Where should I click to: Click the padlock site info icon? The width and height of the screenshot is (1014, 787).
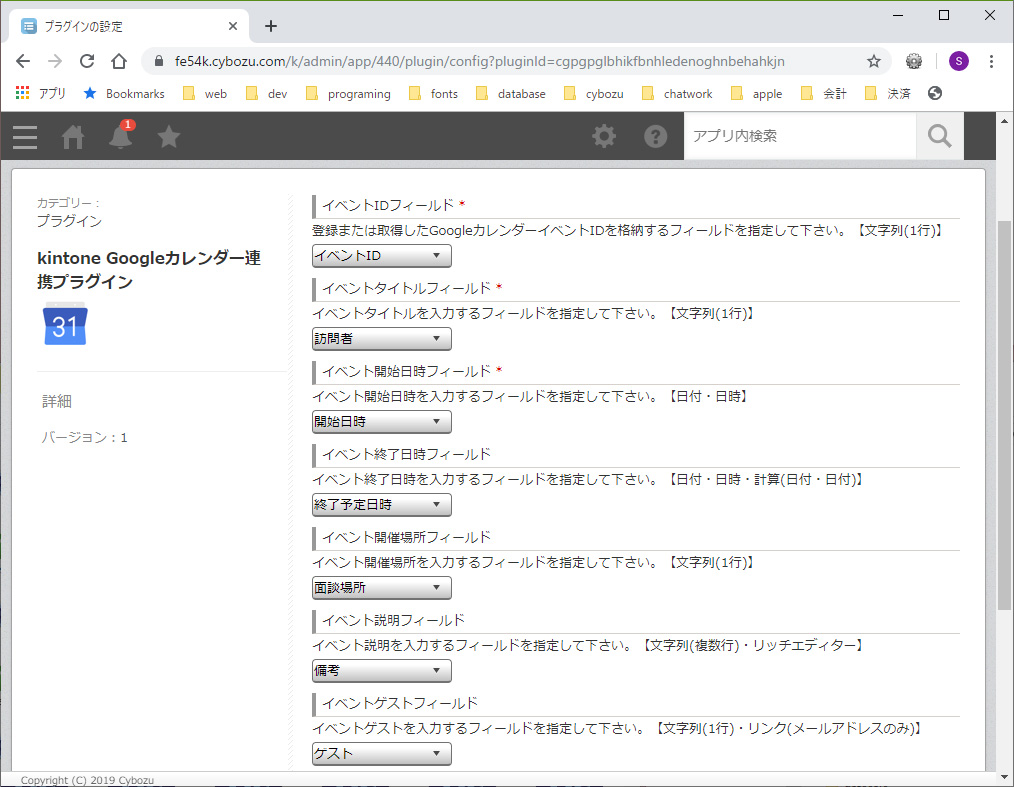pos(158,61)
